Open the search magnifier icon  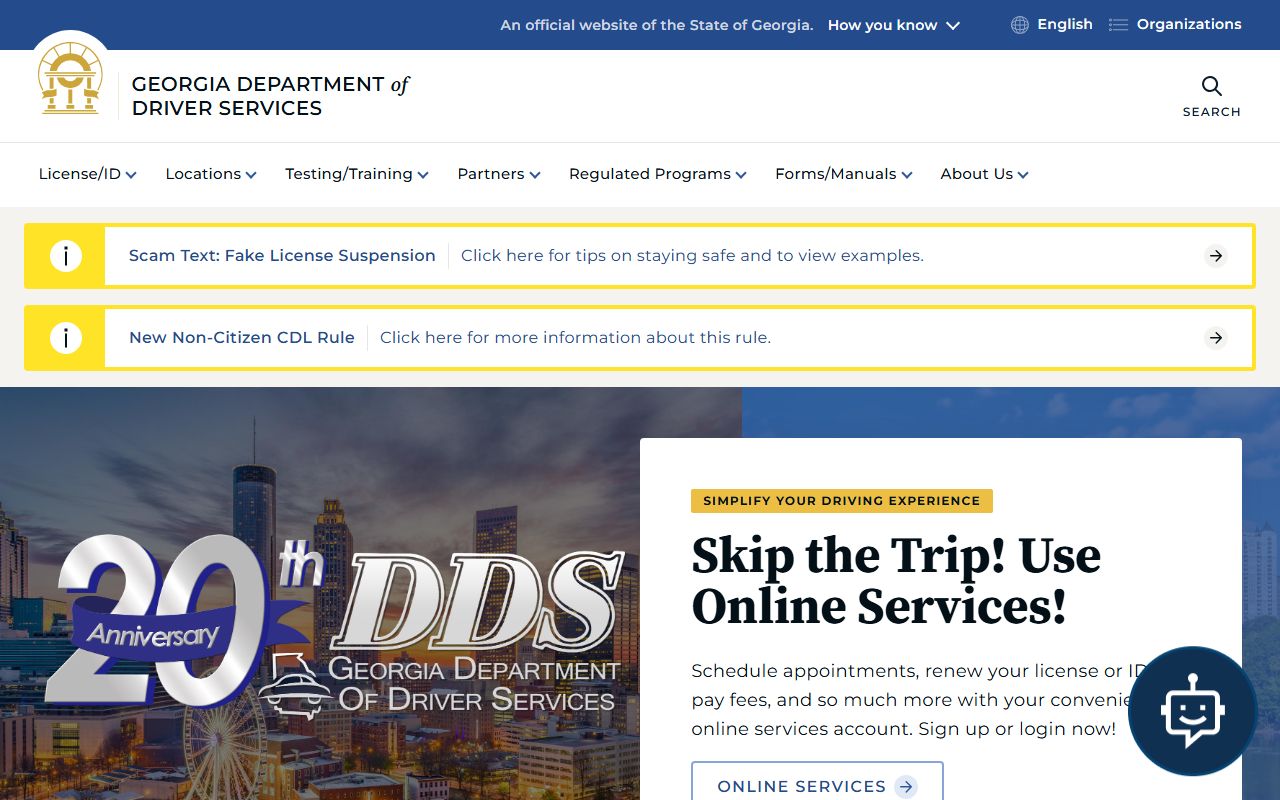[x=1212, y=86]
